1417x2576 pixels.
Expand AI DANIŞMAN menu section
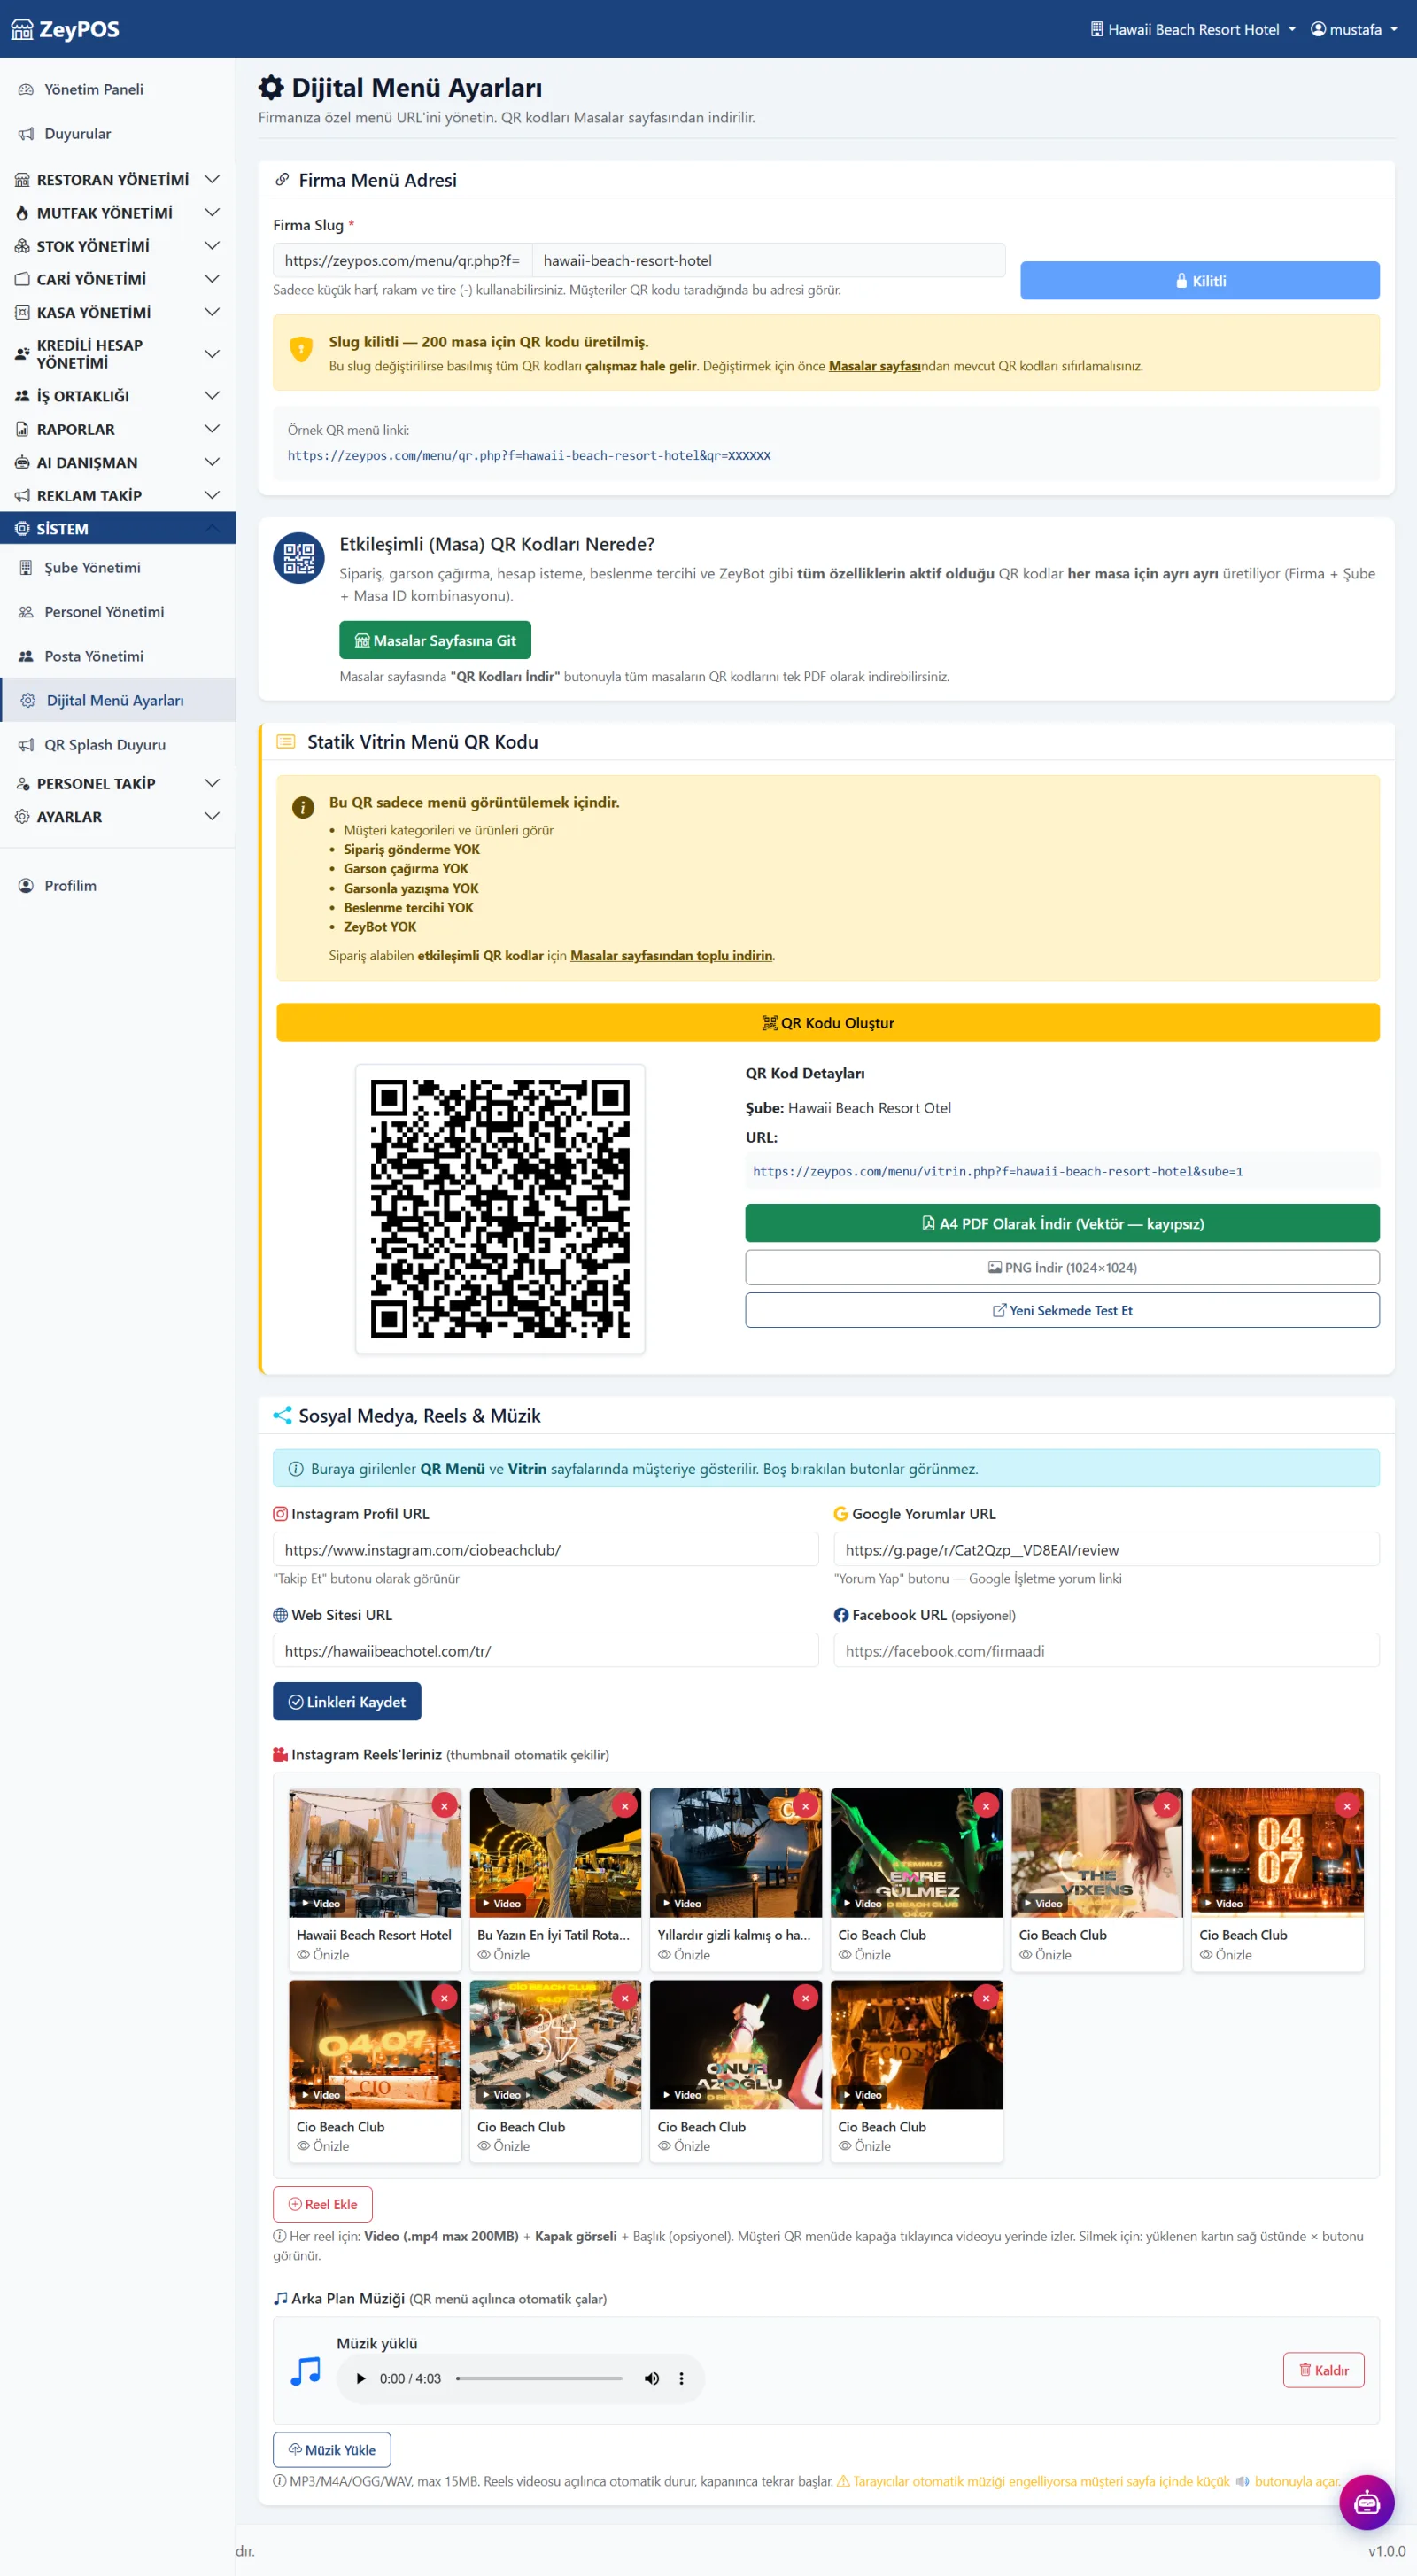[118, 462]
